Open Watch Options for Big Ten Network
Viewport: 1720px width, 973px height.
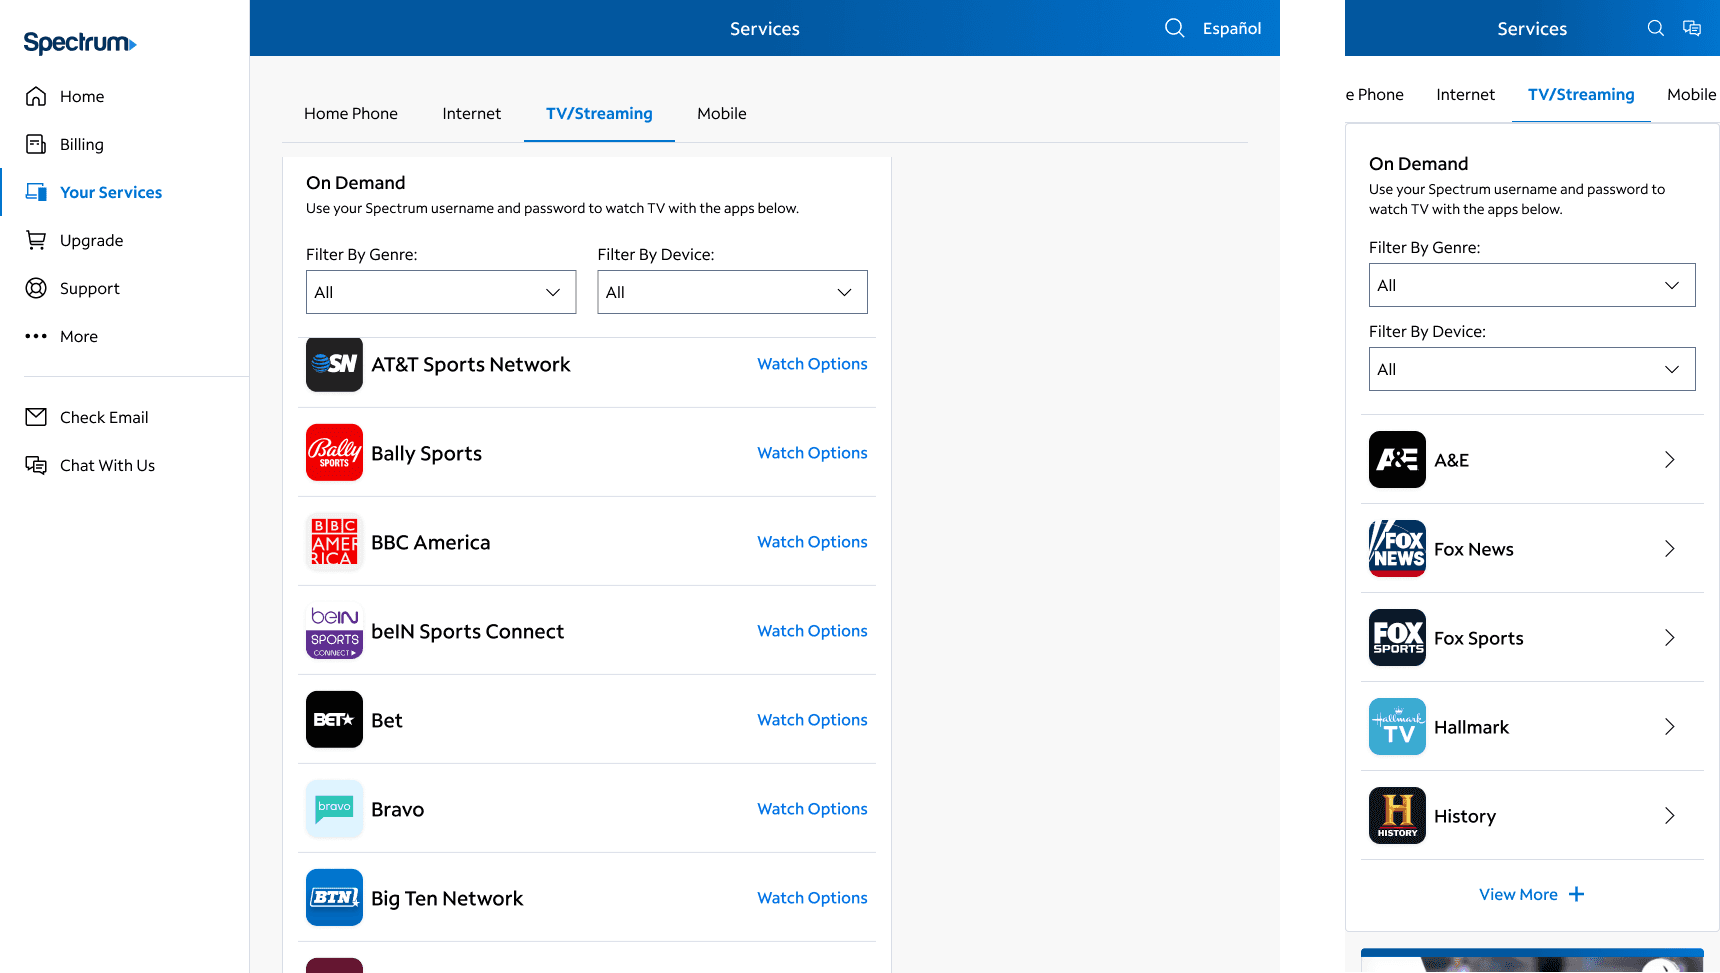click(x=812, y=898)
